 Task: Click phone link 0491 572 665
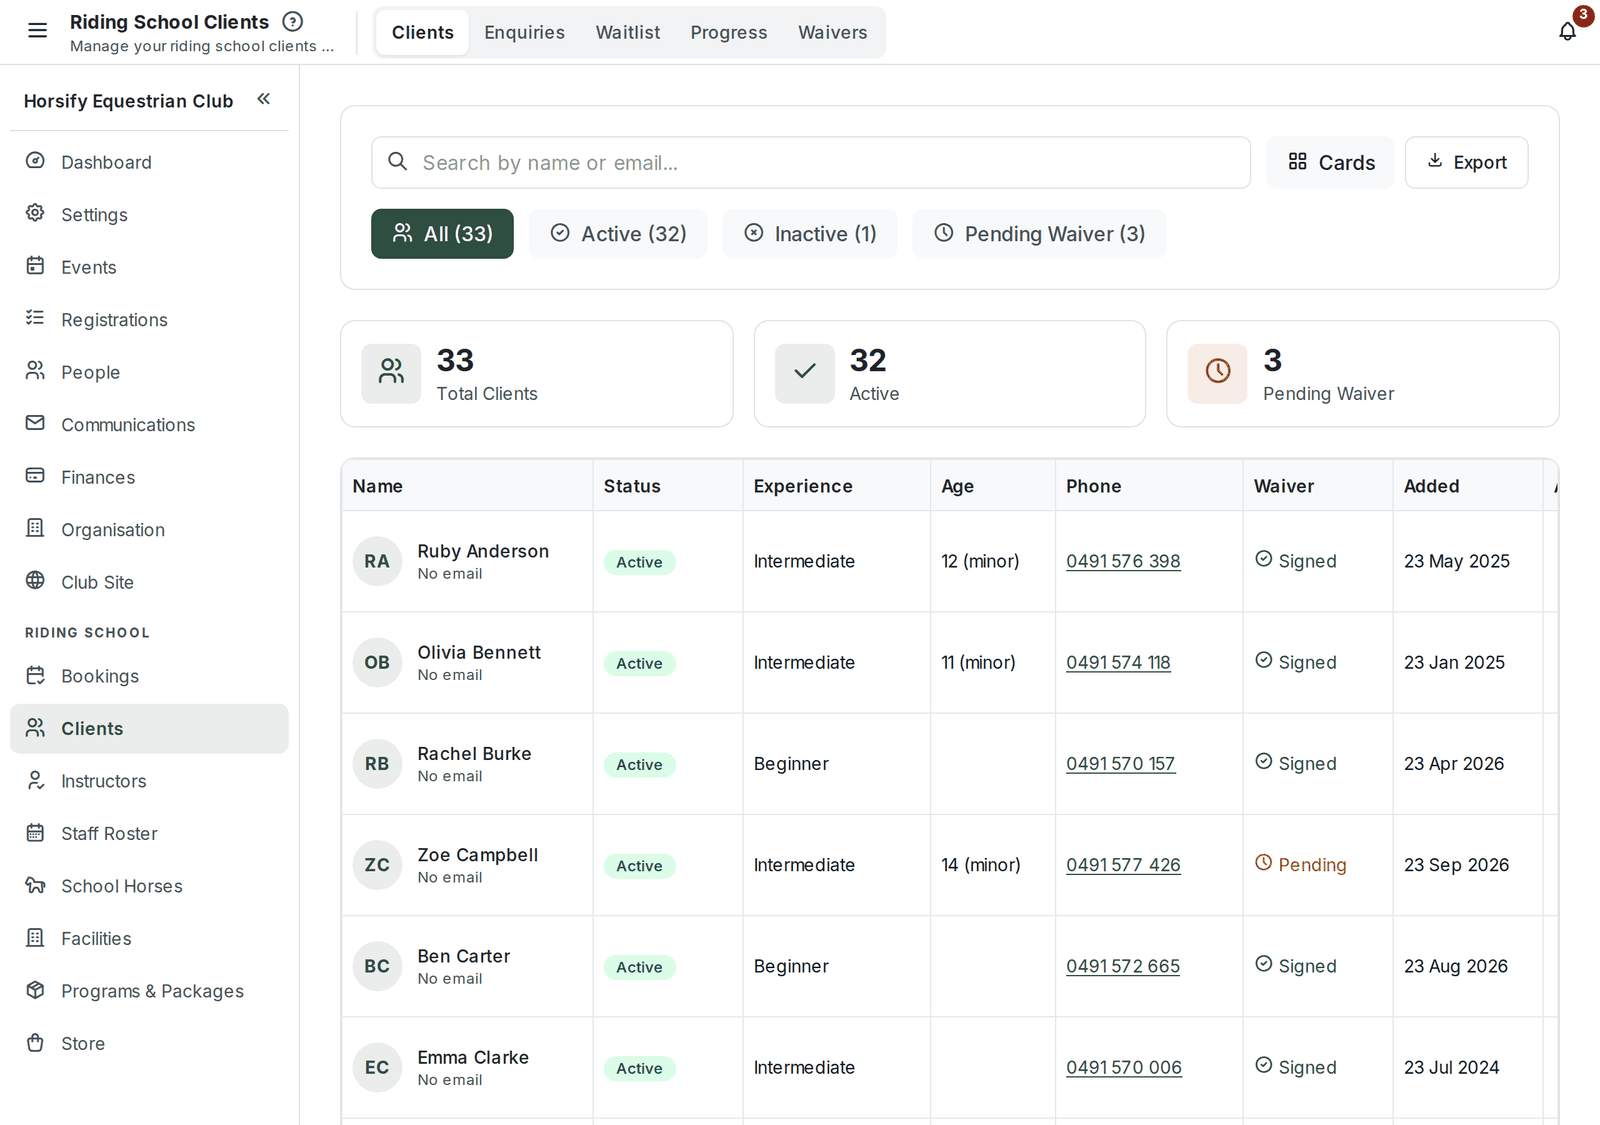click(x=1123, y=966)
